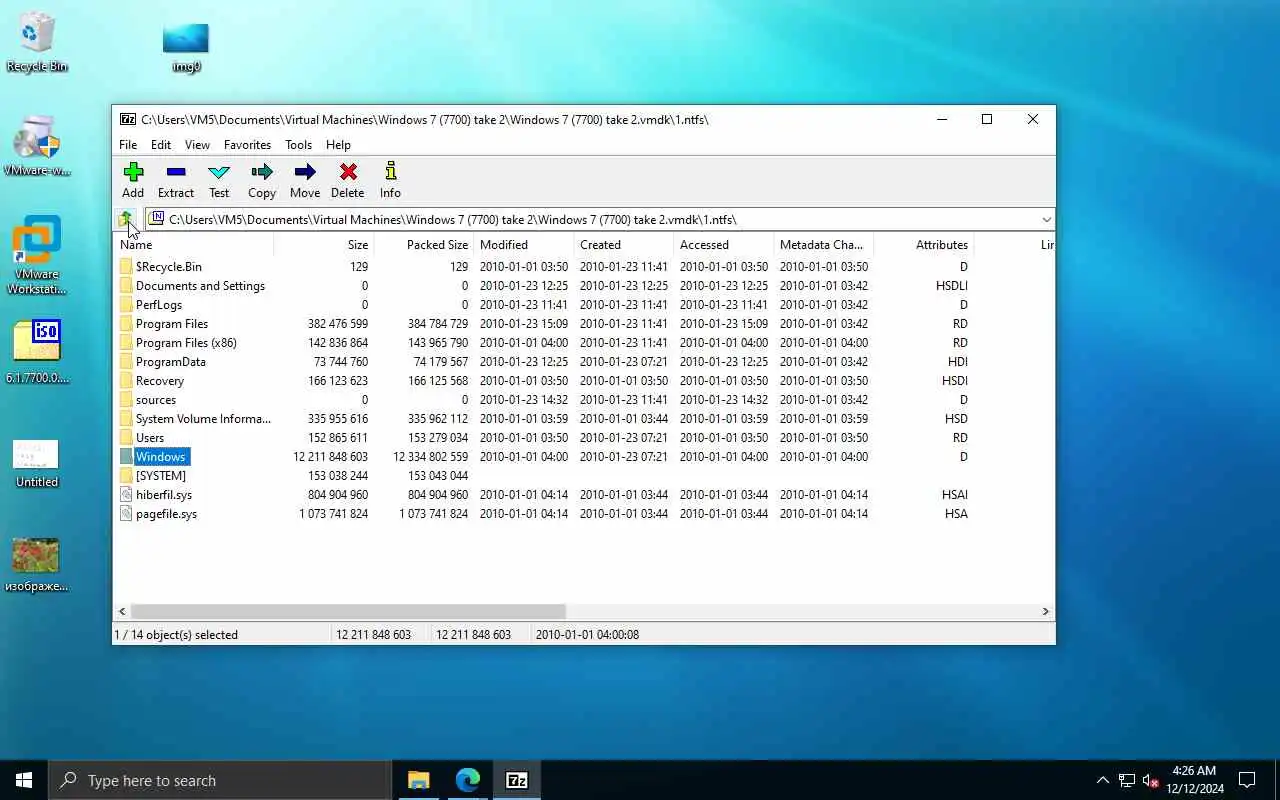Viewport: 1280px width, 800px height.
Task: Select the 6.1.7700.0 ISO desktop file
Action: [x=37, y=351]
